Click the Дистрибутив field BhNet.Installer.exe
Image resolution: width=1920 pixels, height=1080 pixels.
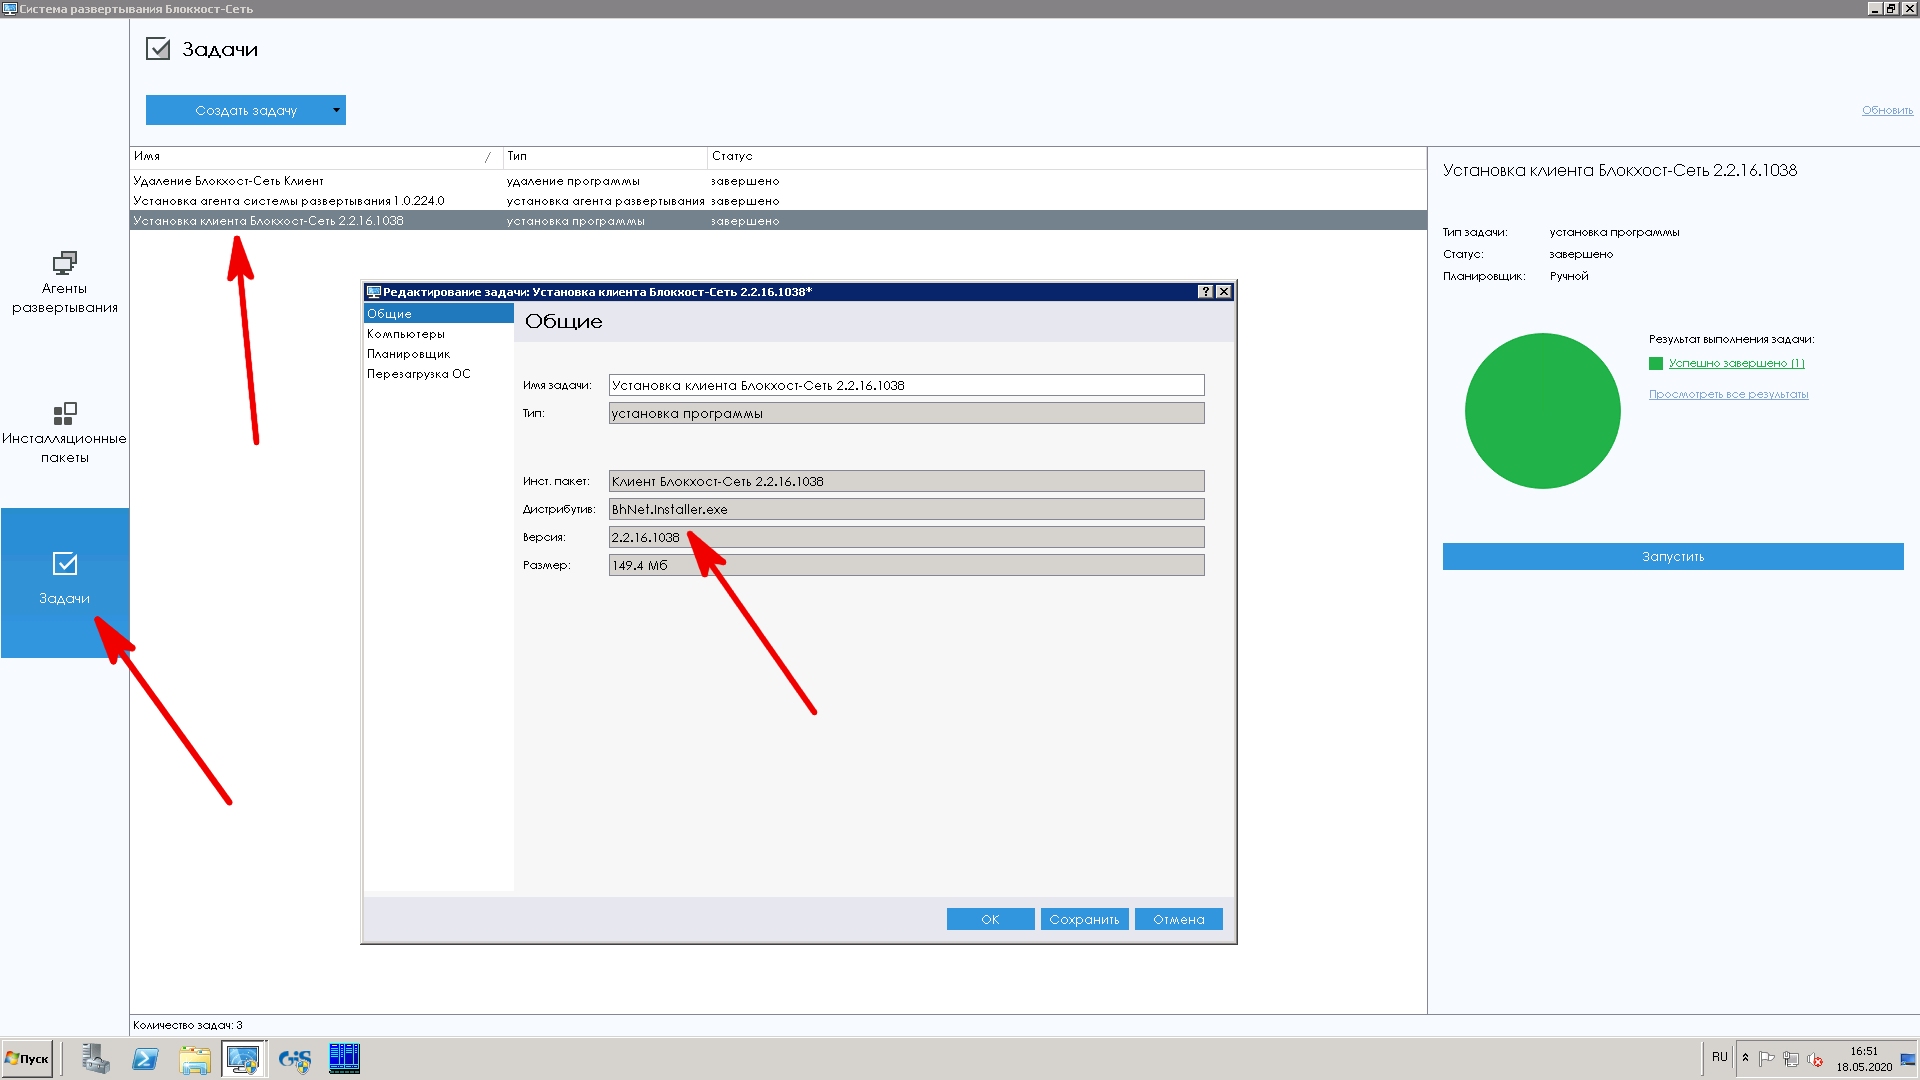(x=906, y=509)
